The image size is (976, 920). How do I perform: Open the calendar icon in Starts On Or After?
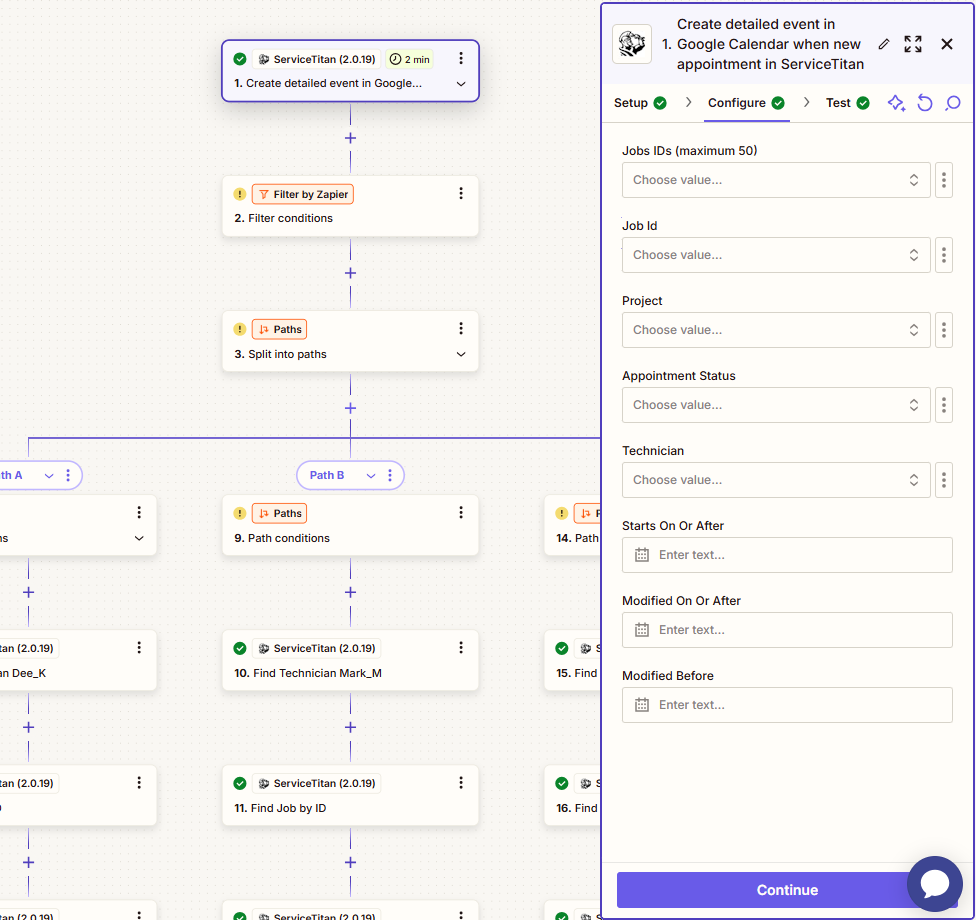[x=642, y=555]
